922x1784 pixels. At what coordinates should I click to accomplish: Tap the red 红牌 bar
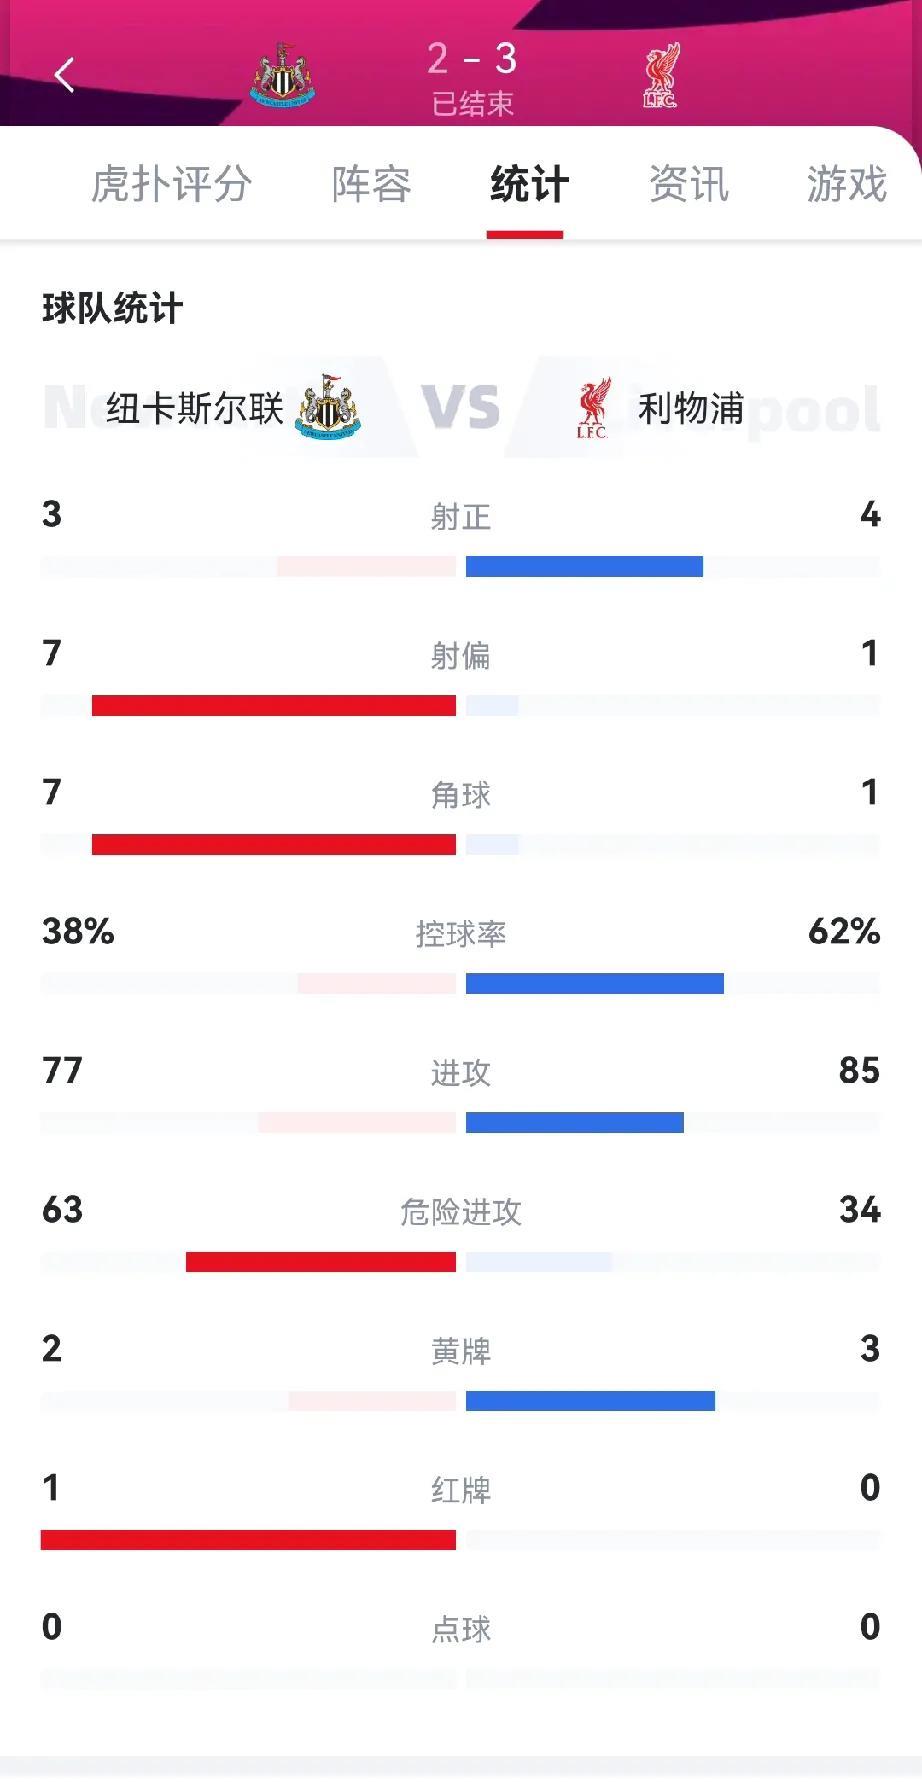pyautogui.click(x=248, y=1540)
